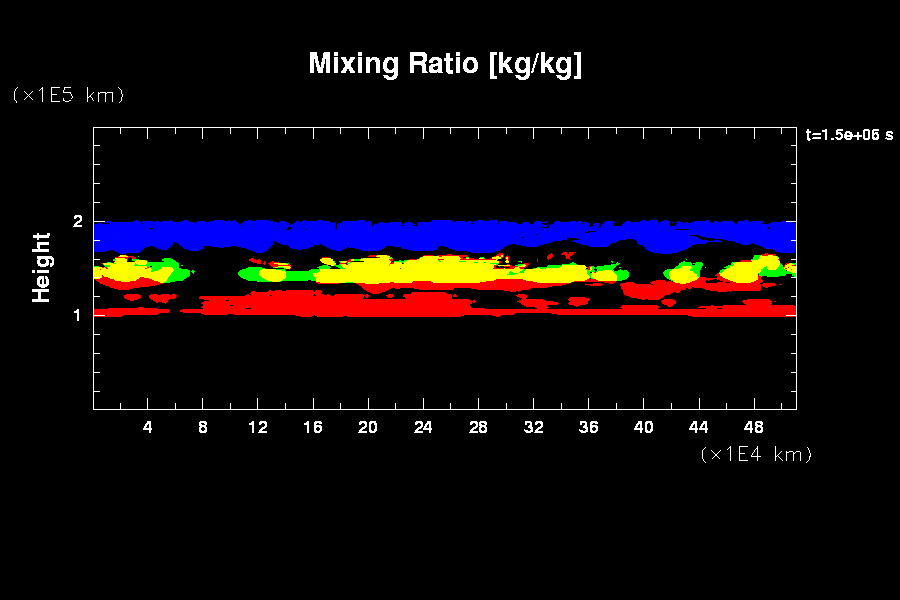Click x-axis tick label 16
This screenshot has width=900, height=600.
[x=313, y=427]
